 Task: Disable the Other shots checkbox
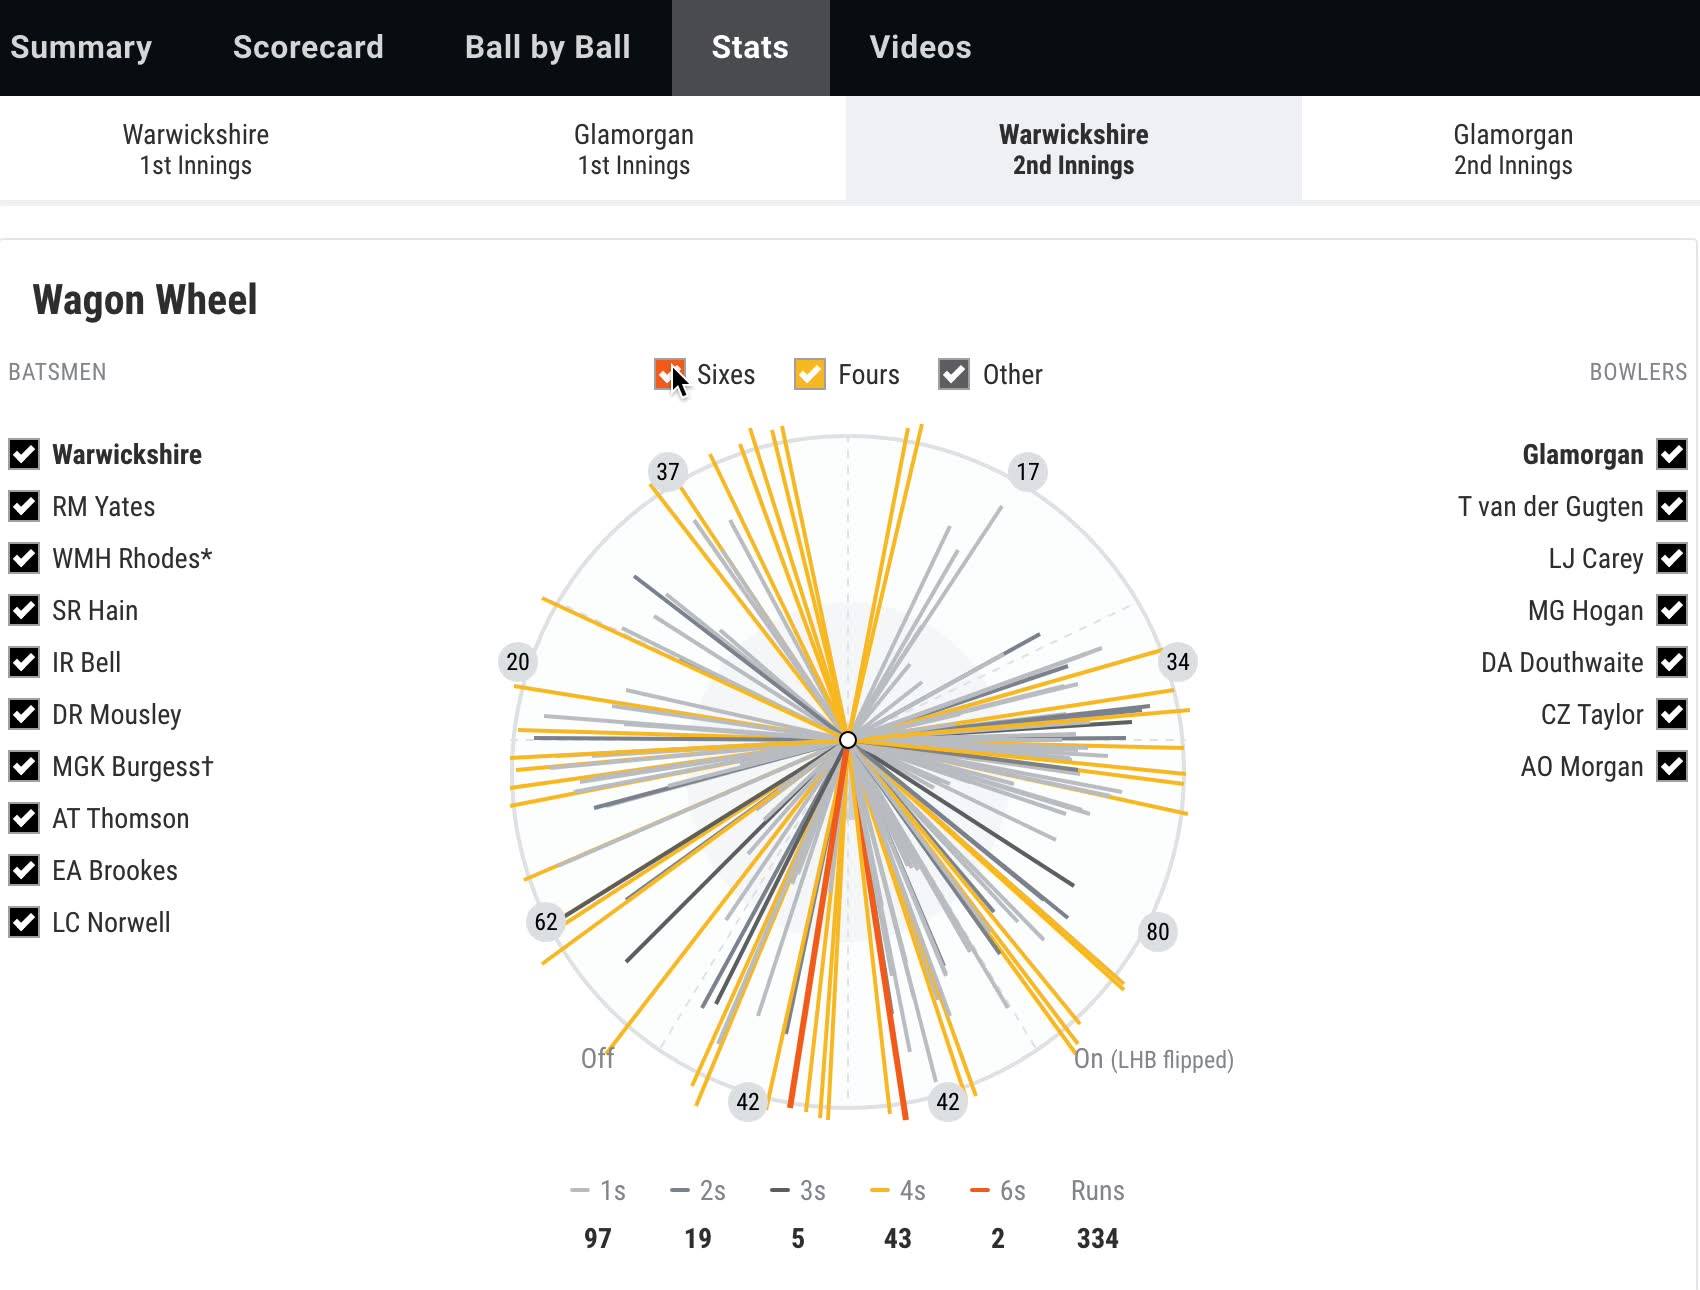(x=954, y=374)
